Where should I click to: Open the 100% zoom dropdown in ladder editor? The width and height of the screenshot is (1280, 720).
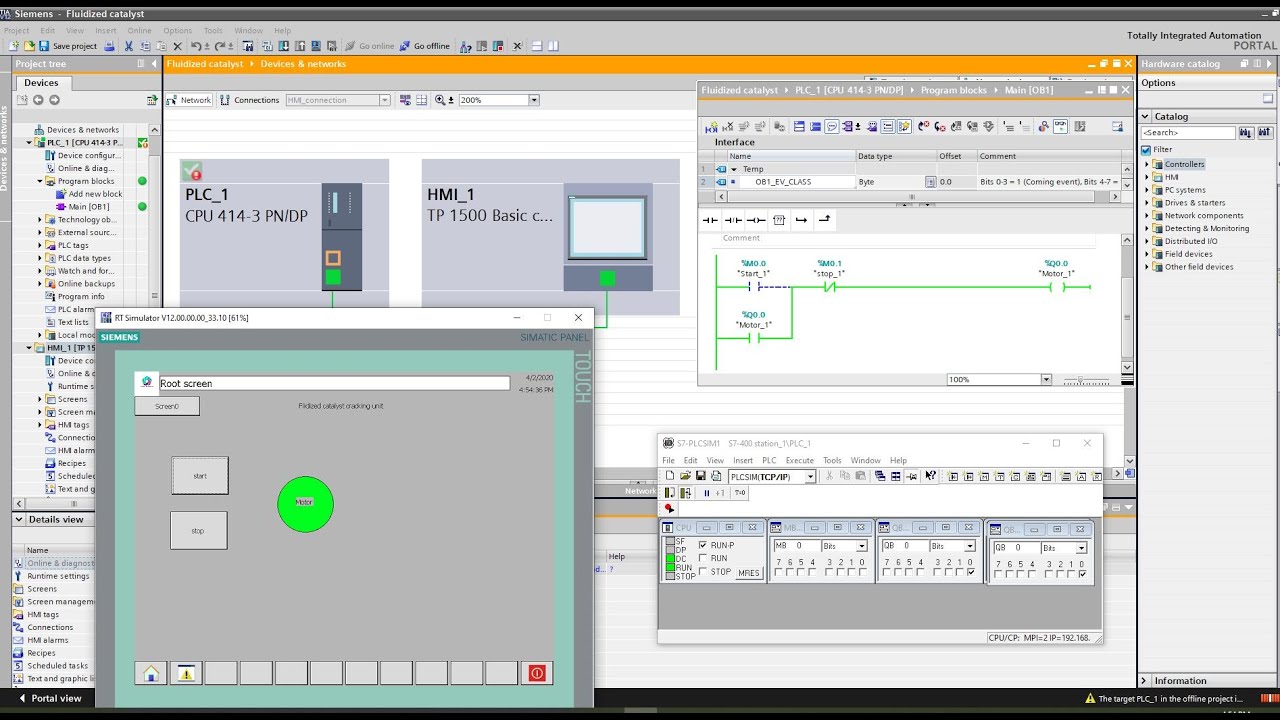click(1046, 380)
